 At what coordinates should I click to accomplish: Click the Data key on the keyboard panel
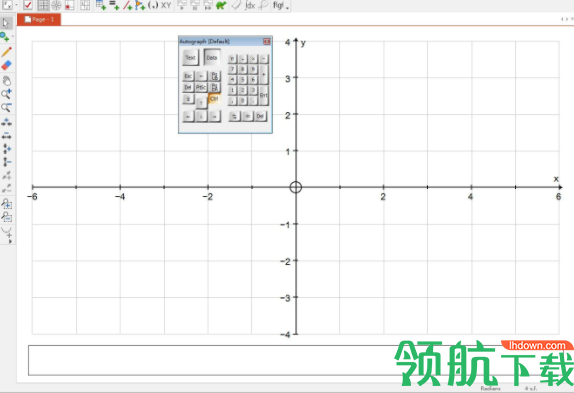pyautogui.click(x=212, y=57)
